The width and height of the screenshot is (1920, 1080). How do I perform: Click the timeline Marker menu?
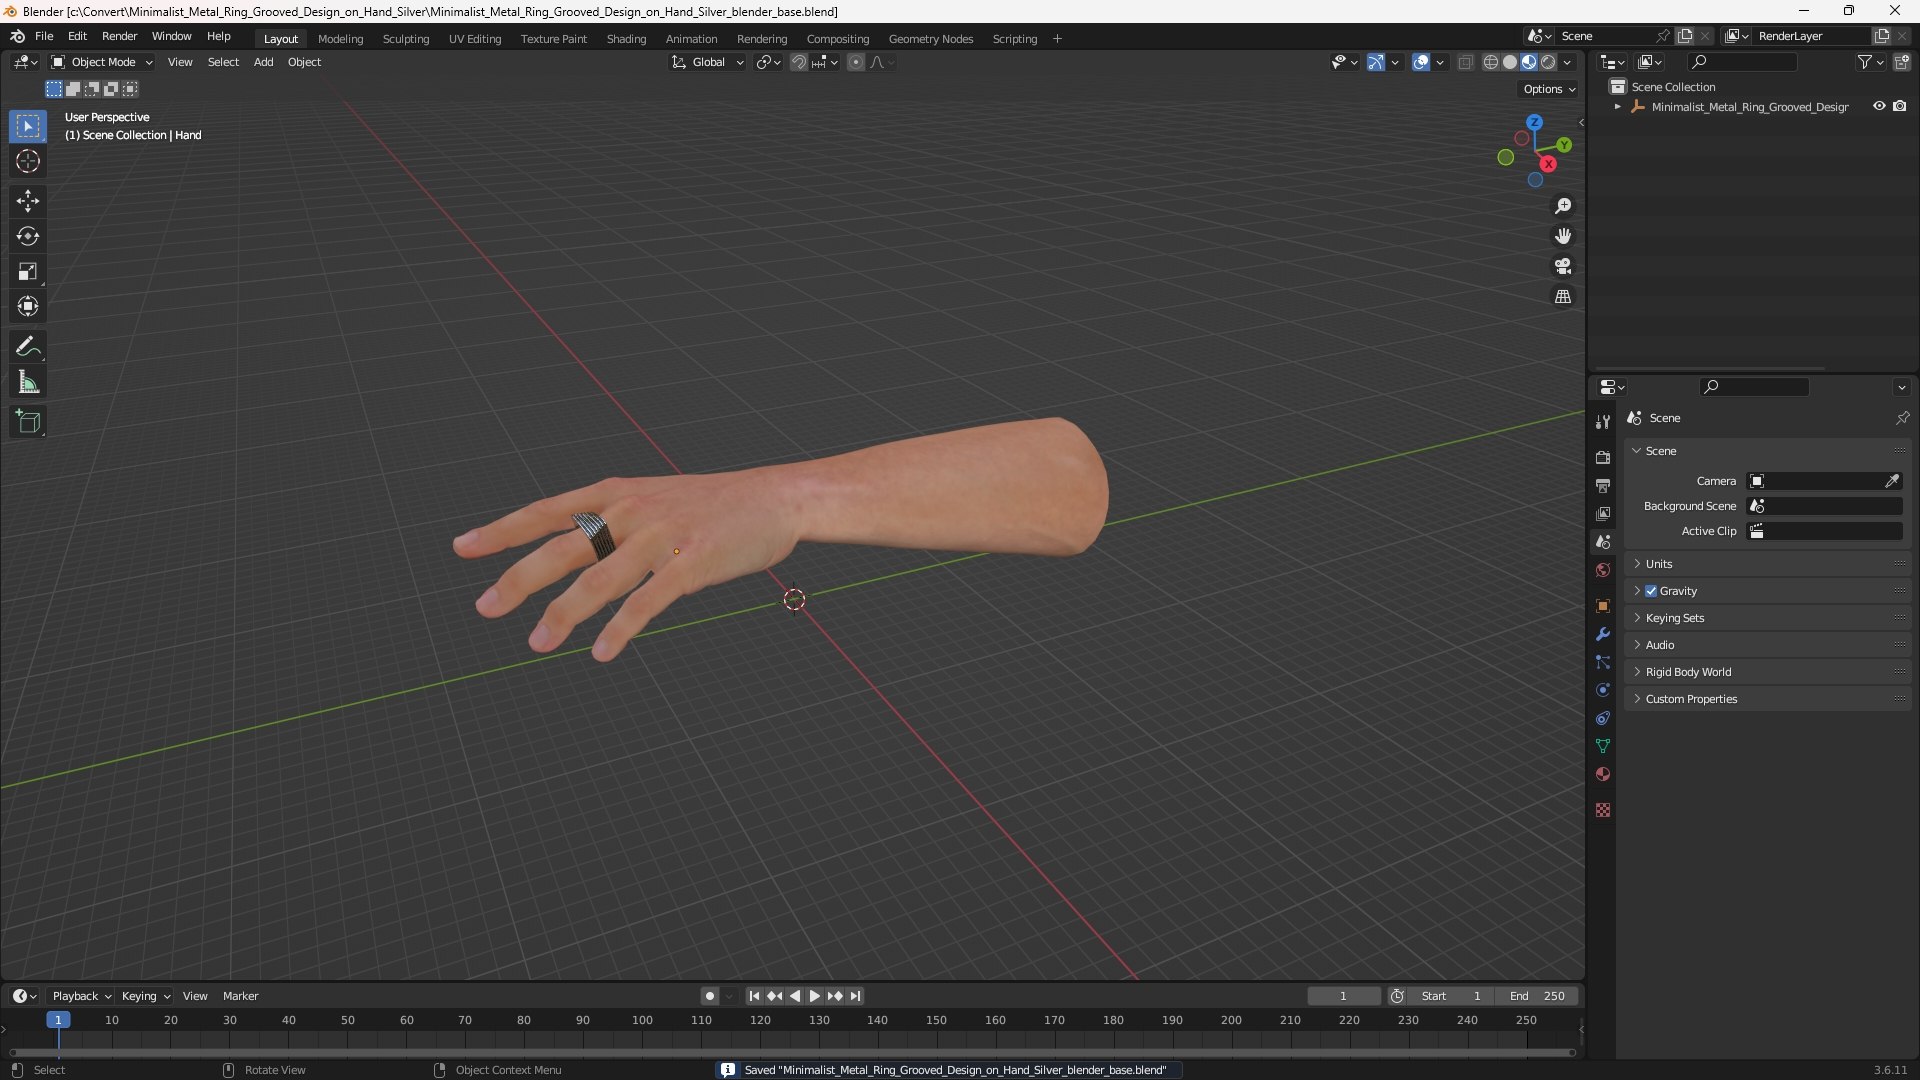240,996
